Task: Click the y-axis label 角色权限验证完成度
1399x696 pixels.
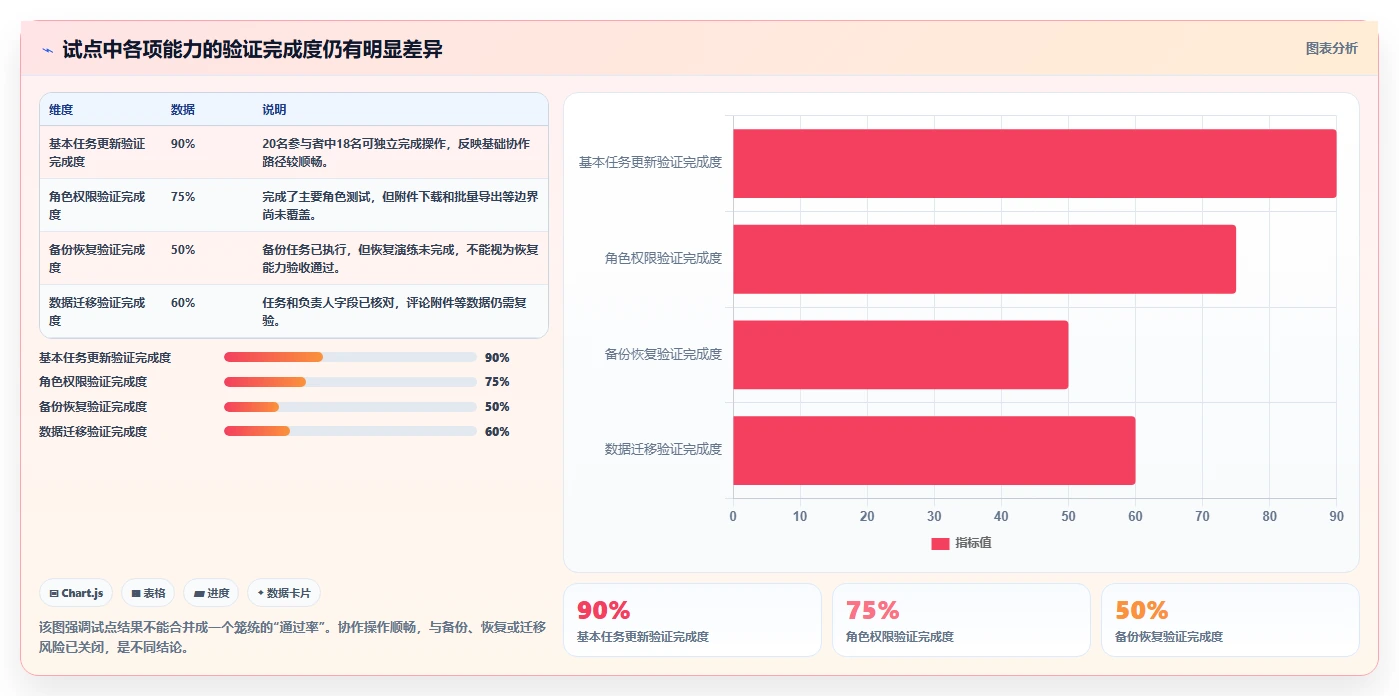Action: pyautogui.click(x=663, y=258)
